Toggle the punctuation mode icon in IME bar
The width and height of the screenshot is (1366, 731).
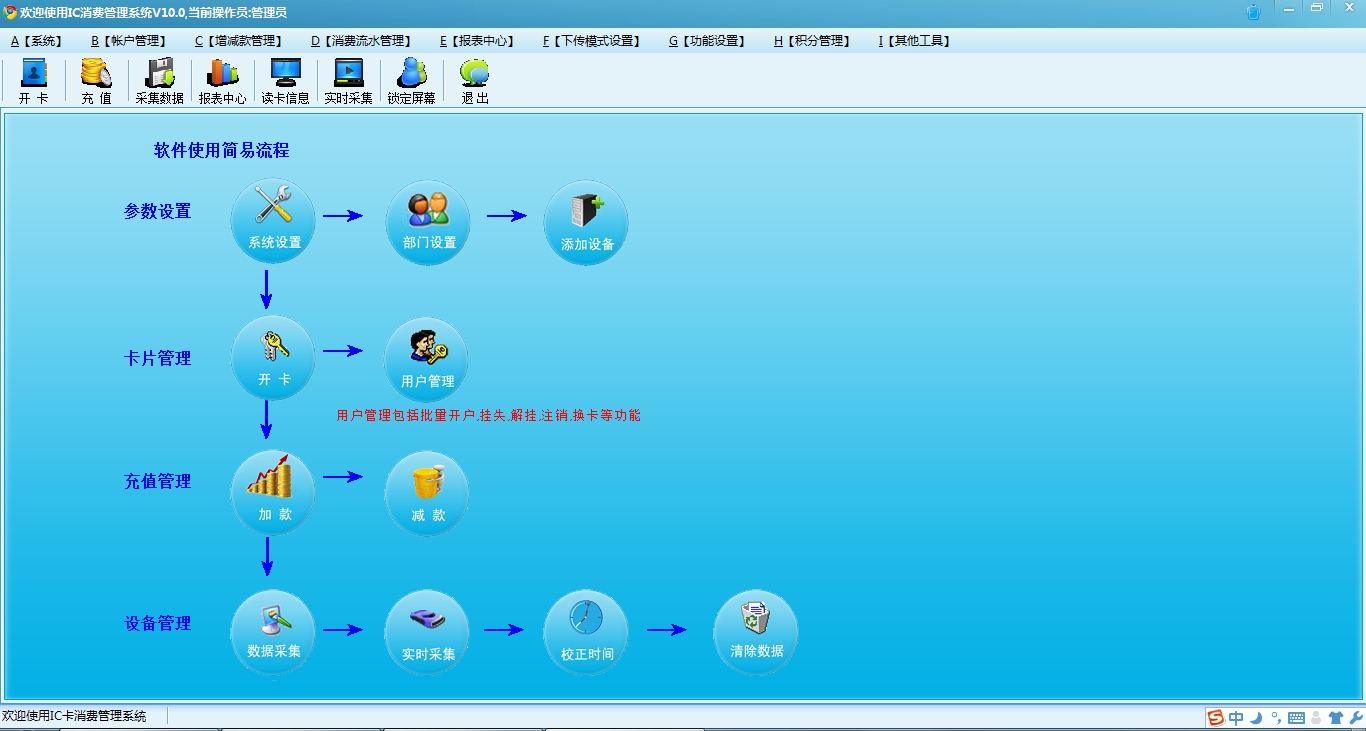pyautogui.click(x=1276, y=716)
